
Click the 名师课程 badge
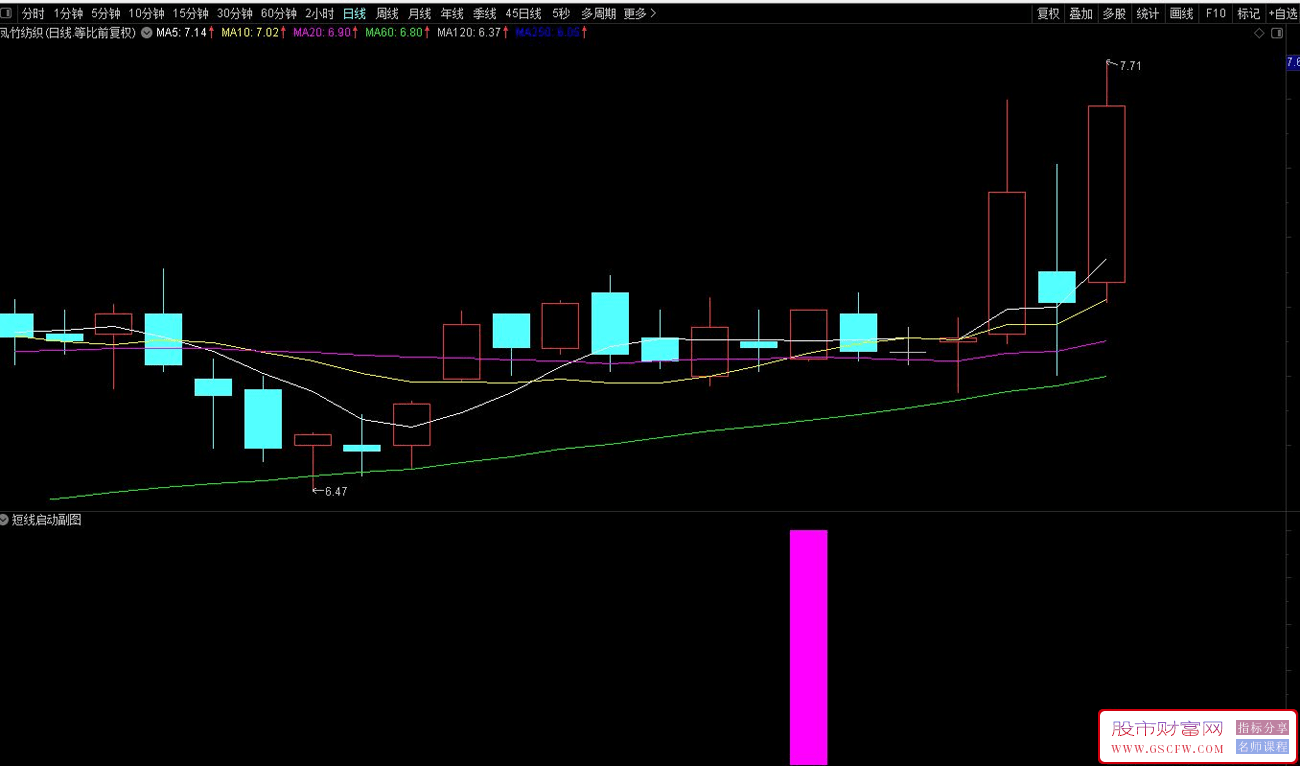(x=1263, y=747)
